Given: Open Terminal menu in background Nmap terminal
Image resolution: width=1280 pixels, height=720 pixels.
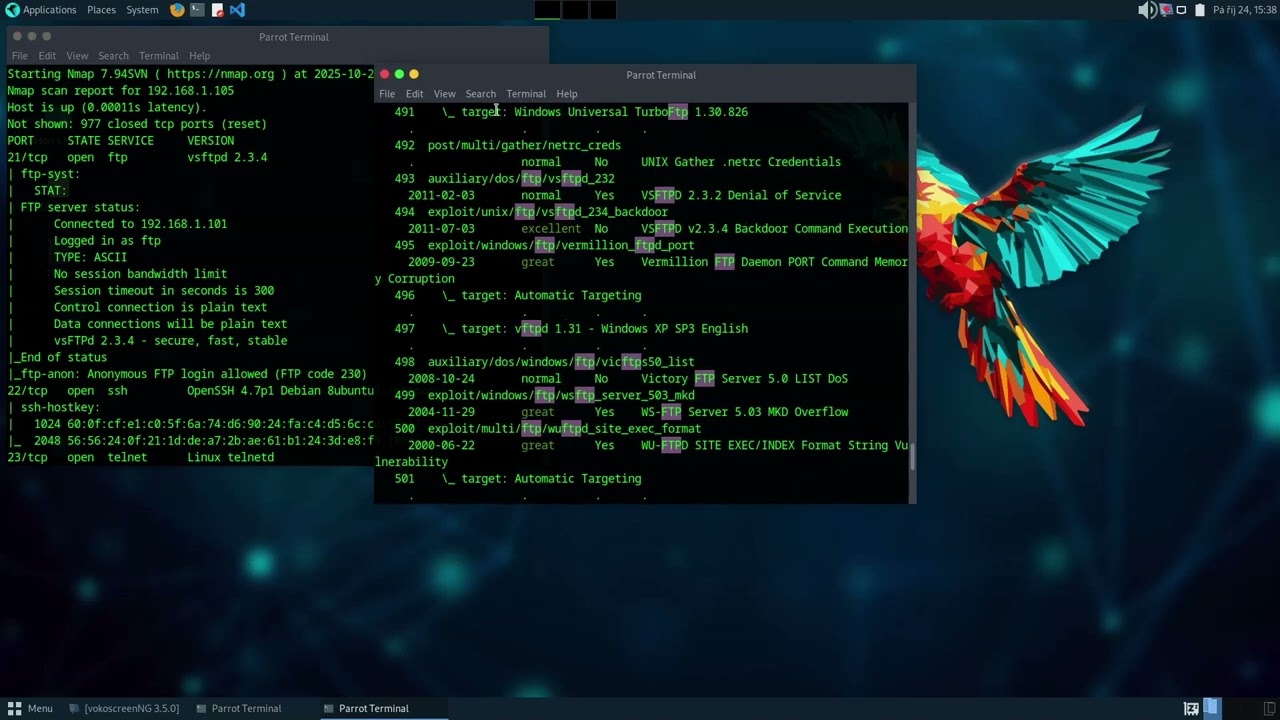Looking at the screenshot, I should (x=159, y=56).
